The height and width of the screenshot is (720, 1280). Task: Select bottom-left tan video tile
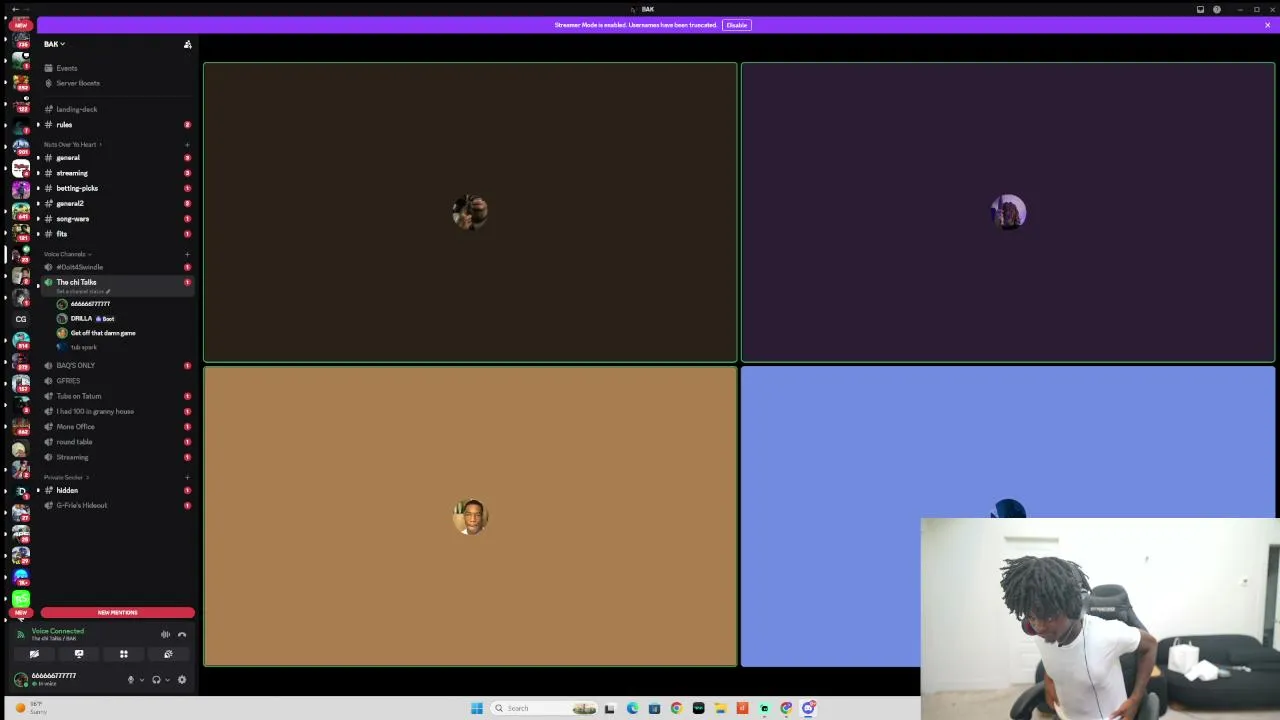click(x=470, y=516)
